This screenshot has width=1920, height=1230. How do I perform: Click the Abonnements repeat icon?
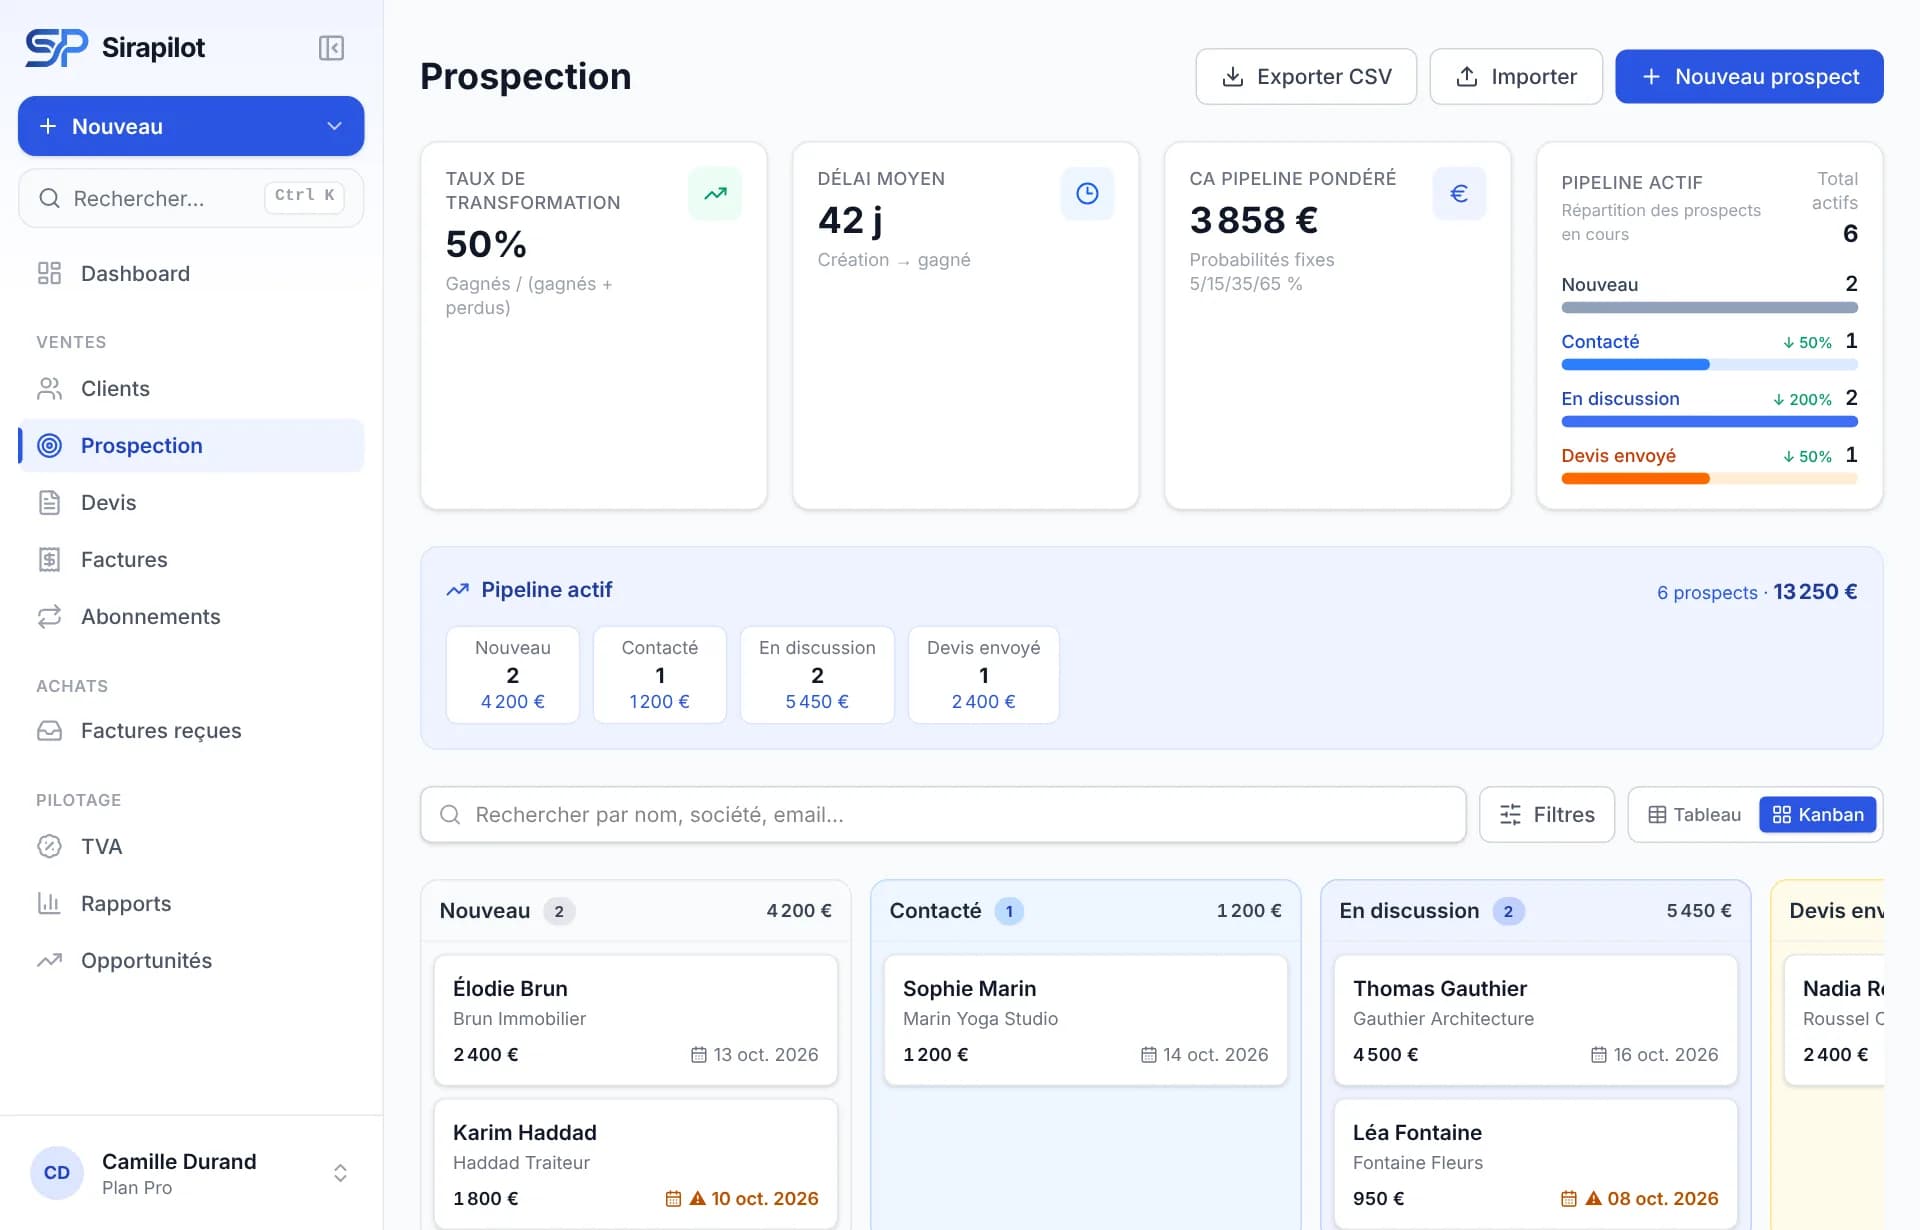[49, 616]
